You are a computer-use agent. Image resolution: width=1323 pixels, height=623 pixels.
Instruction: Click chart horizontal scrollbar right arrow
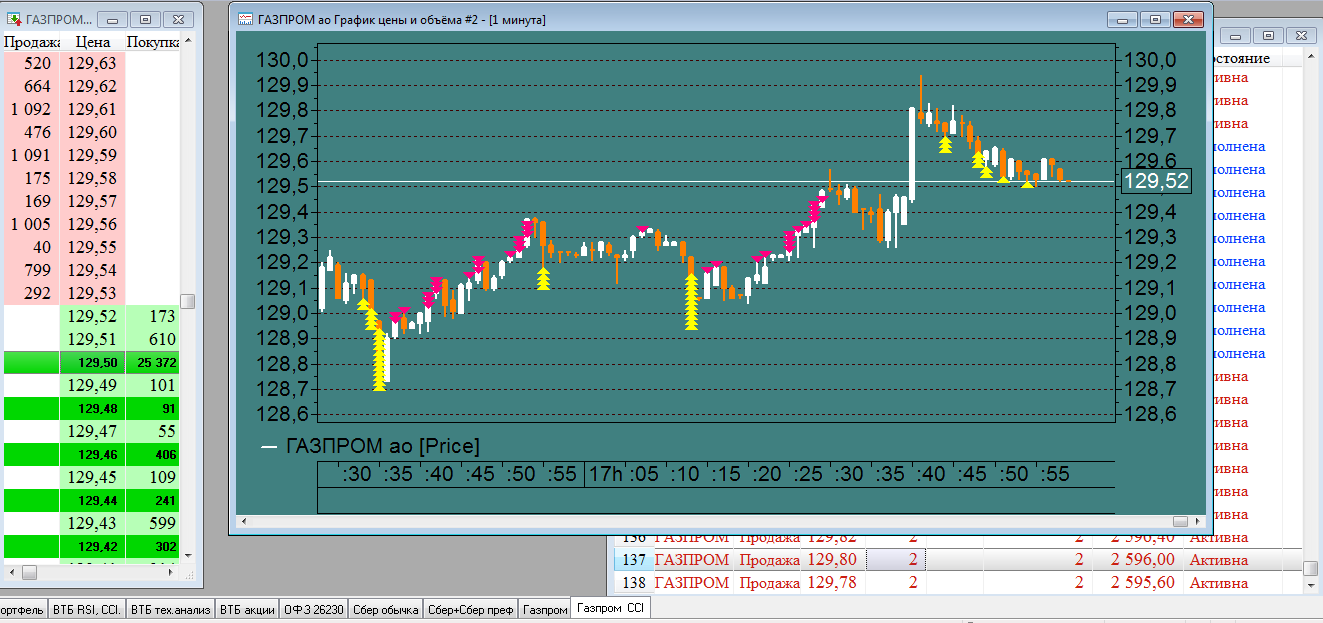pyautogui.click(x=1198, y=521)
